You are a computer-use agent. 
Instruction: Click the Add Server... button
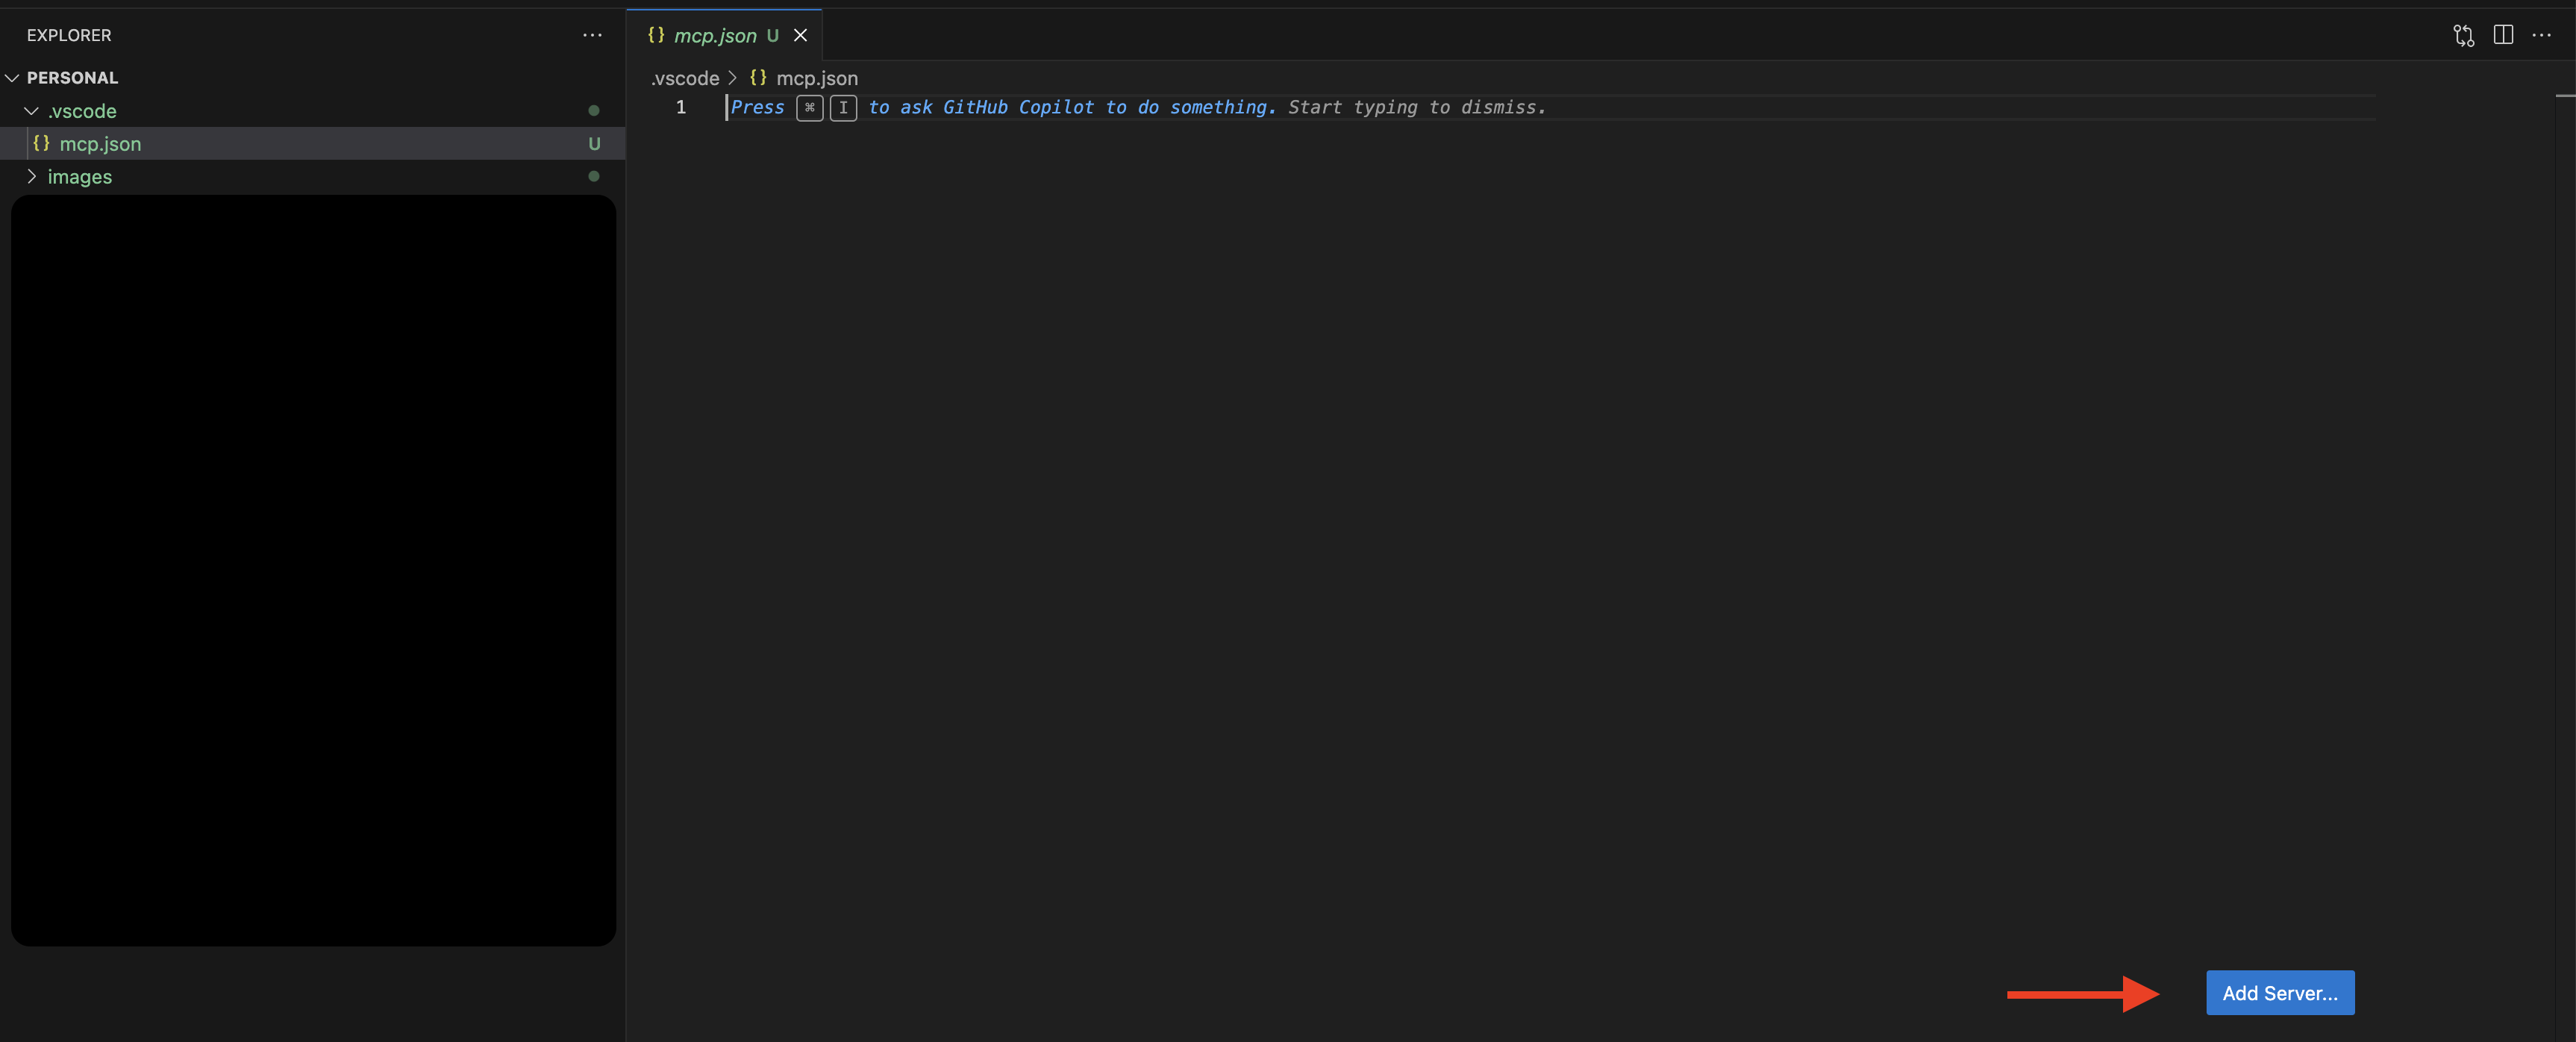2280,993
